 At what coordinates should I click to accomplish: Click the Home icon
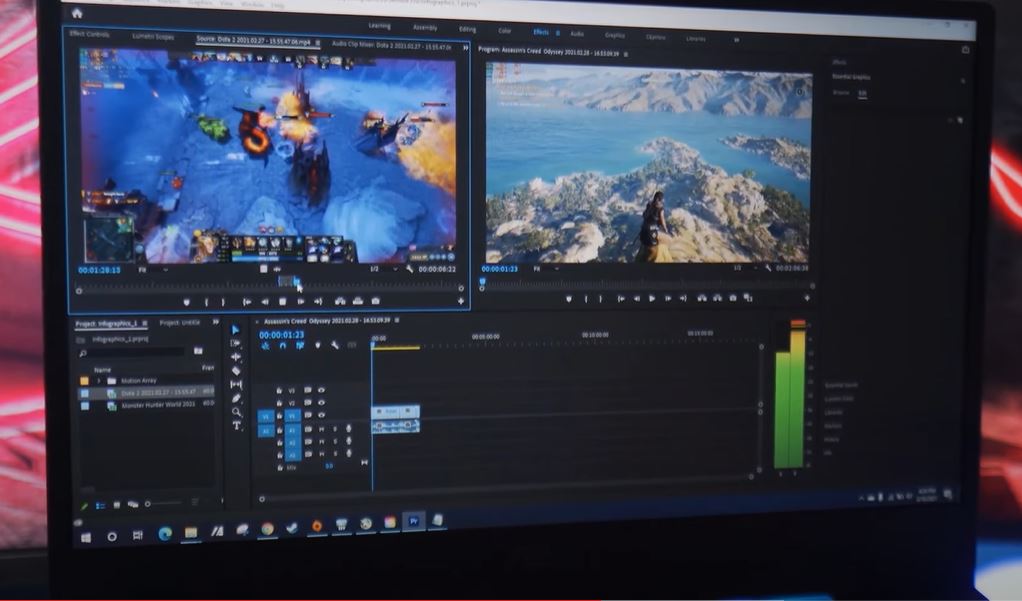[x=77, y=13]
